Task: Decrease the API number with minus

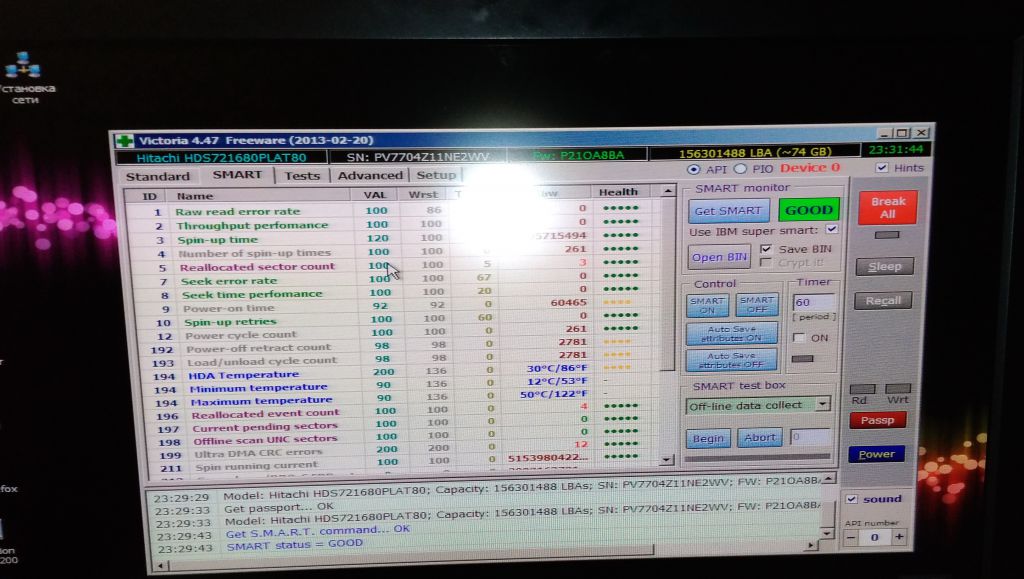Action: 850,537
